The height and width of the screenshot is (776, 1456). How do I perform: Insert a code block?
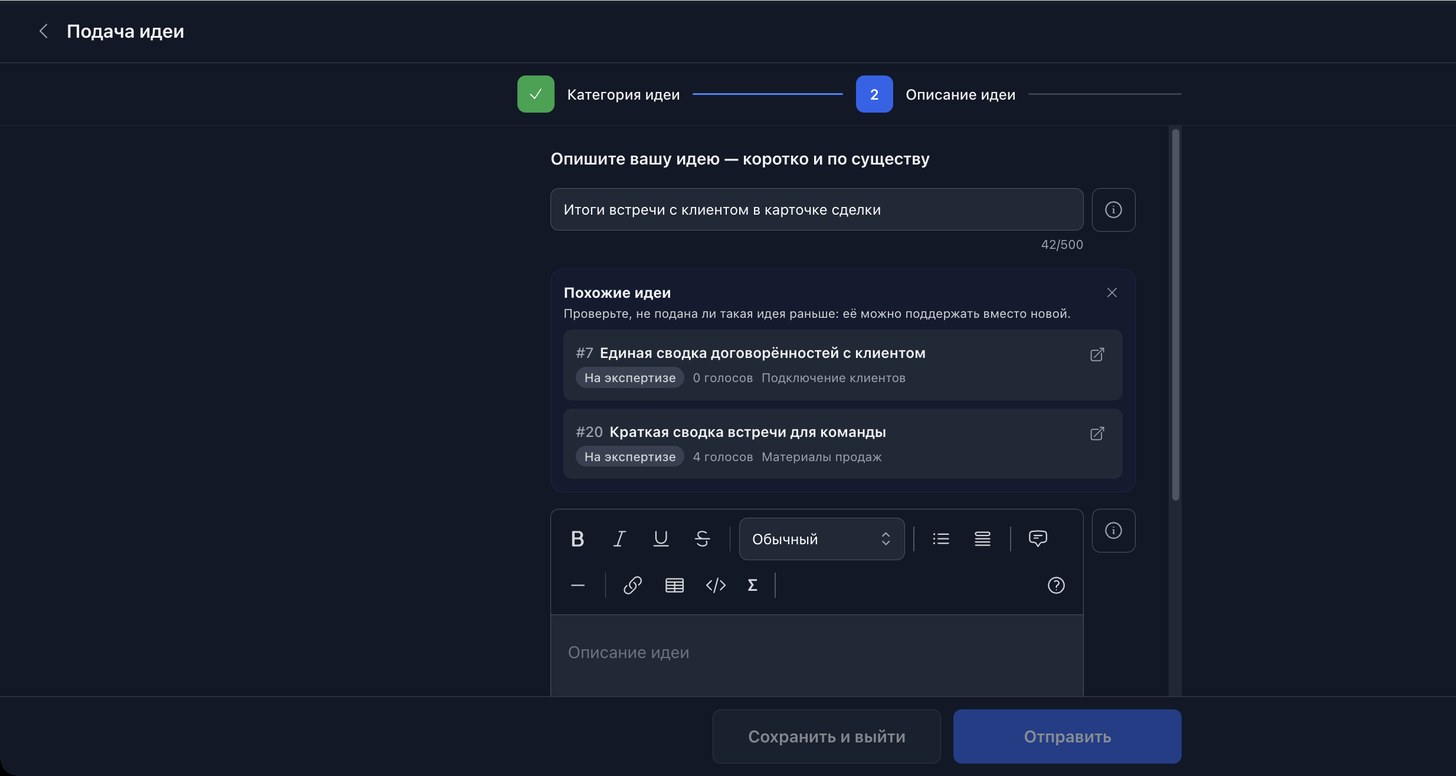click(716, 586)
